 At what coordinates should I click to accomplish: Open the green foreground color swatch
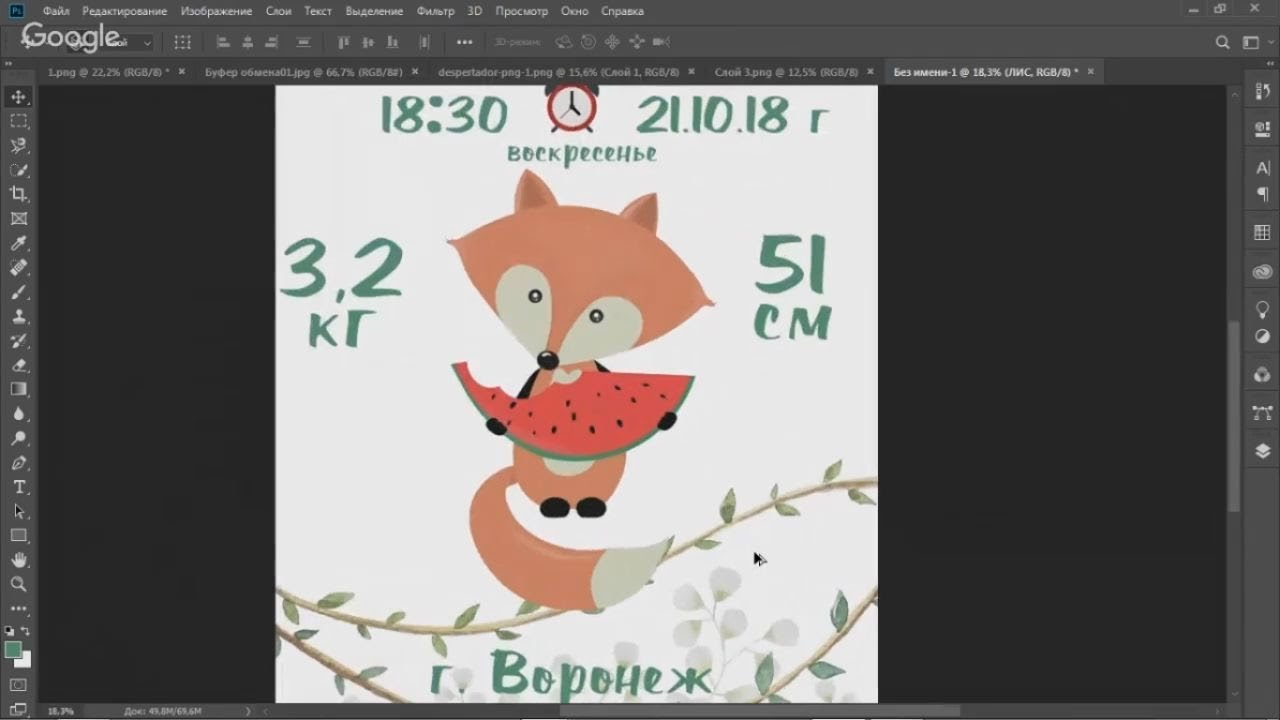tap(13, 649)
